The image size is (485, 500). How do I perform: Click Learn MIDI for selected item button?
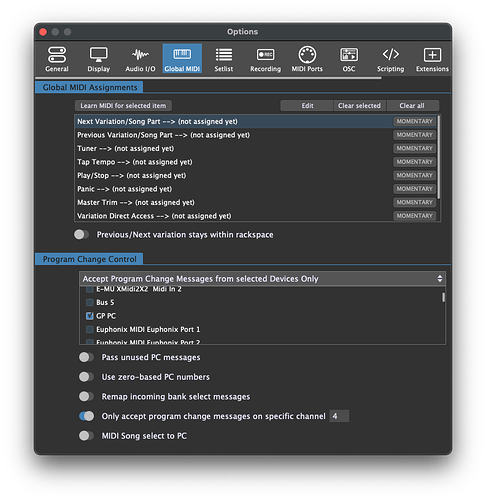123,106
